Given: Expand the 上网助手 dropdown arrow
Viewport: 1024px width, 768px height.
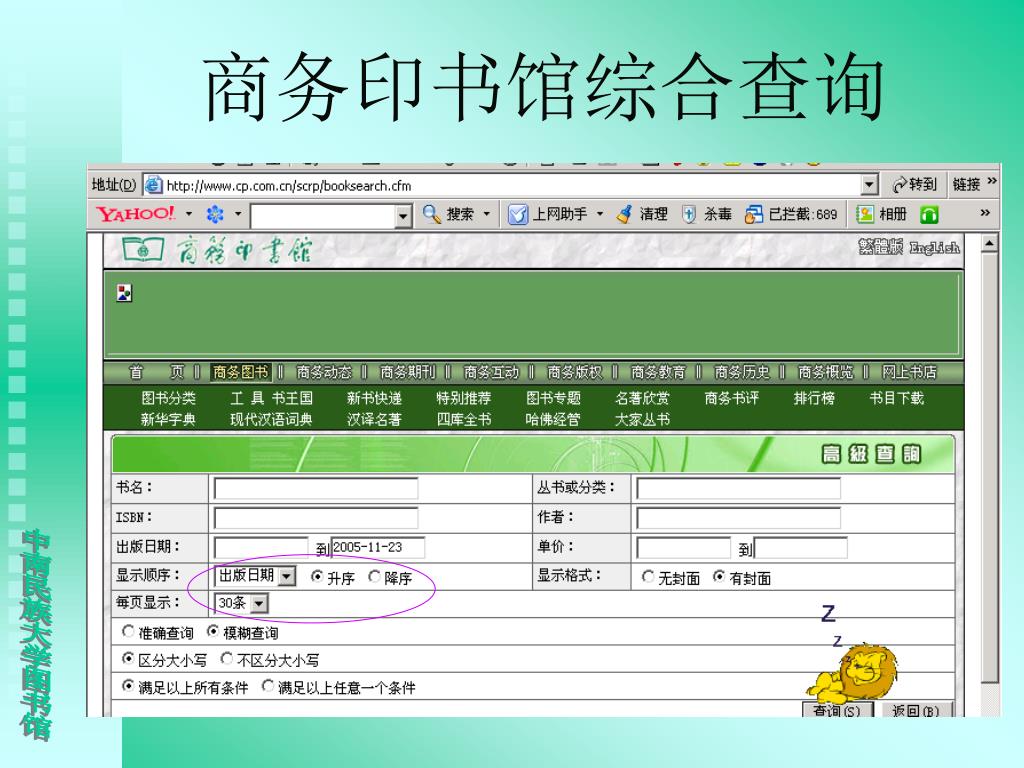Looking at the screenshot, I should 600,214.
